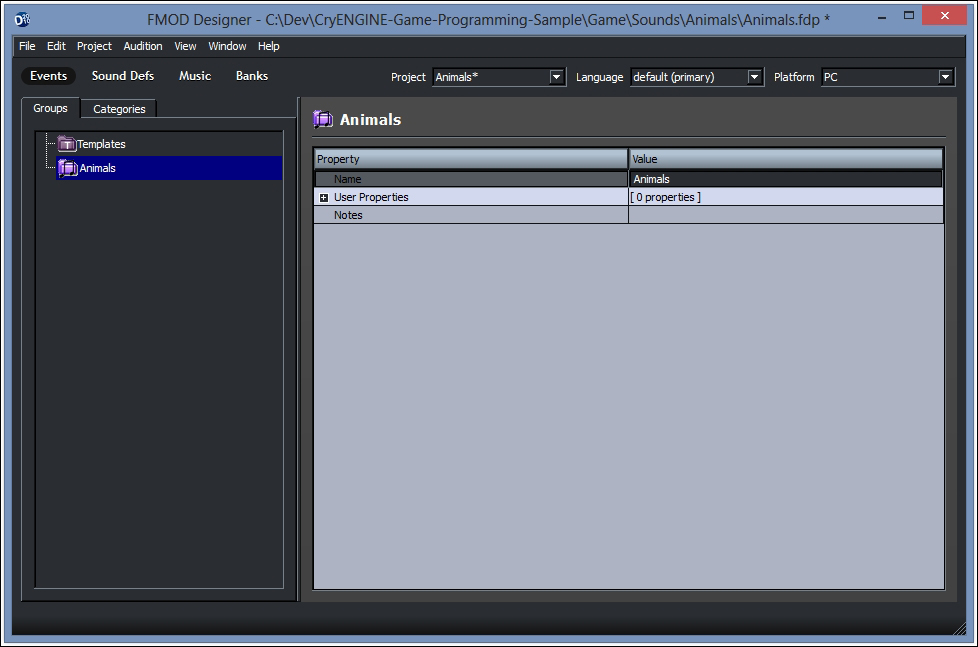Select the Categories tab
This screenshot has height=647, width=978.
point(119,109)
